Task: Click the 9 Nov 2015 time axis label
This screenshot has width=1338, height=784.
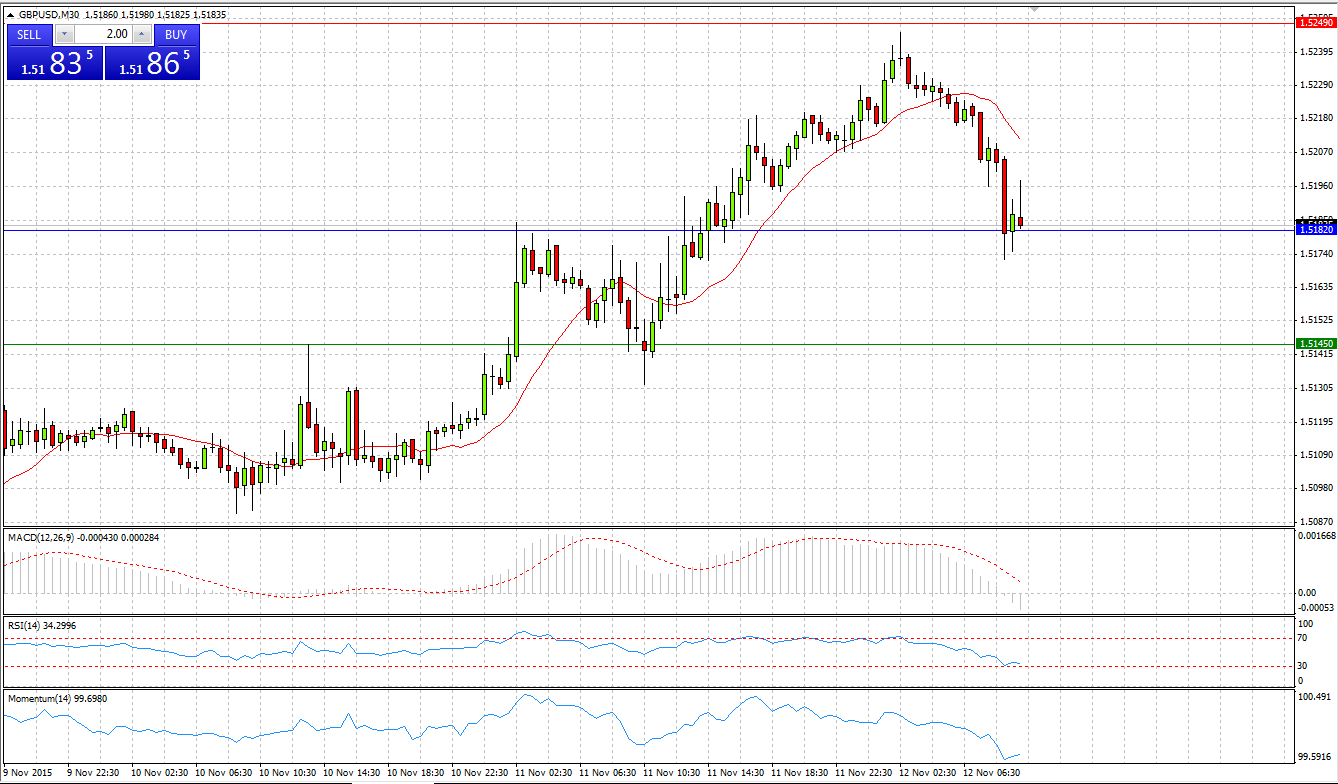Action: point(28,772)
